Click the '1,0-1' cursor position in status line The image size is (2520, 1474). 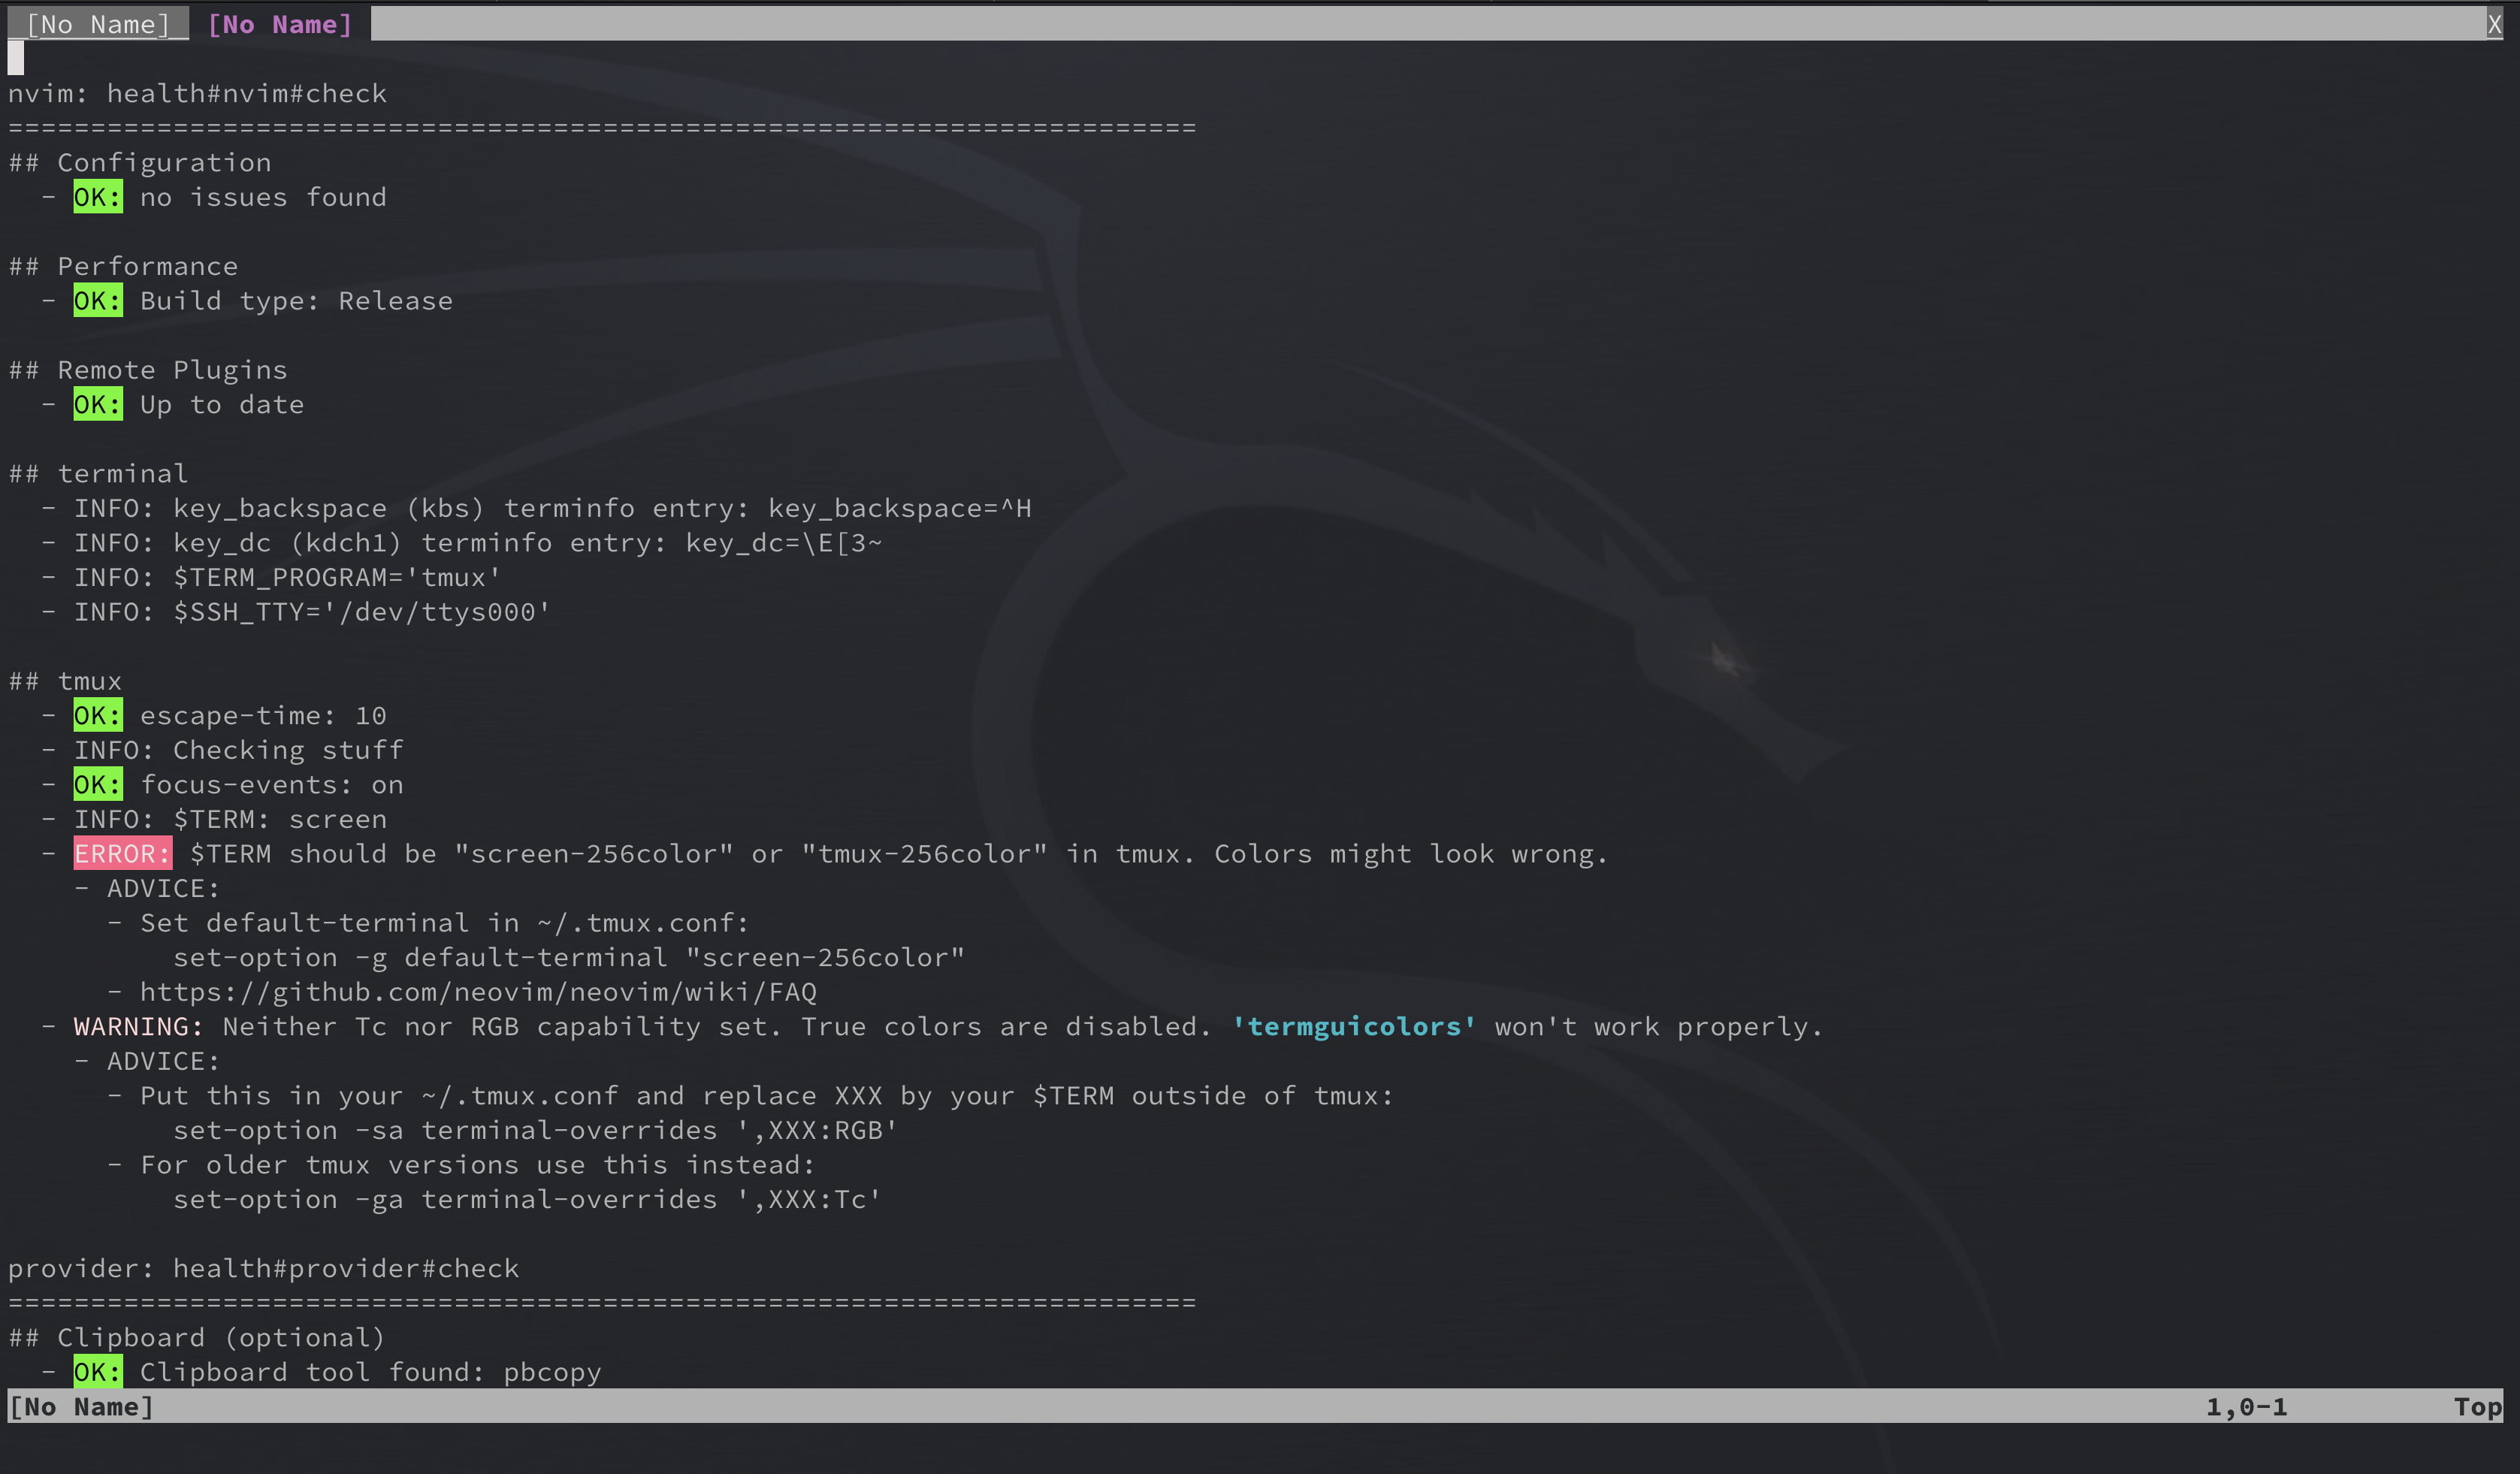2246,1407
